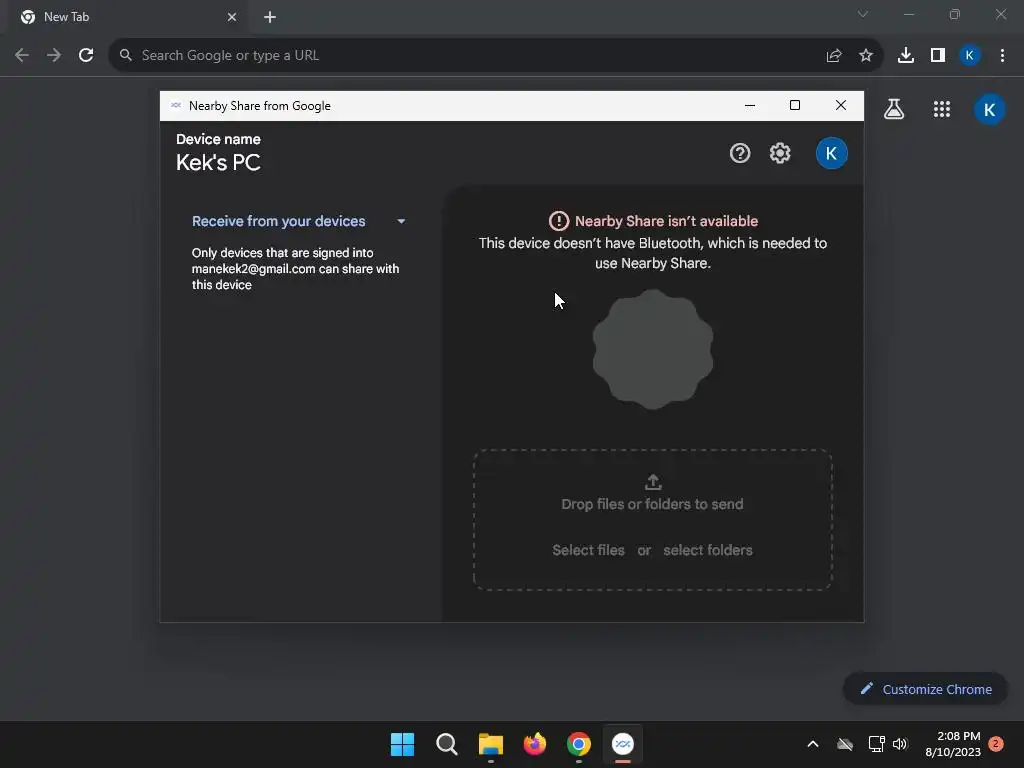Click the share this page icon
1024x768 pixels.
(x=833, y=56)
